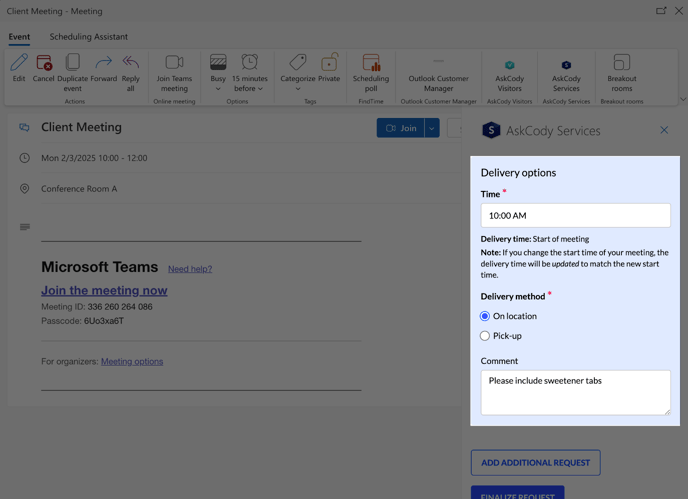
Task: Switch to the Event tab
Action: point(19,37)
